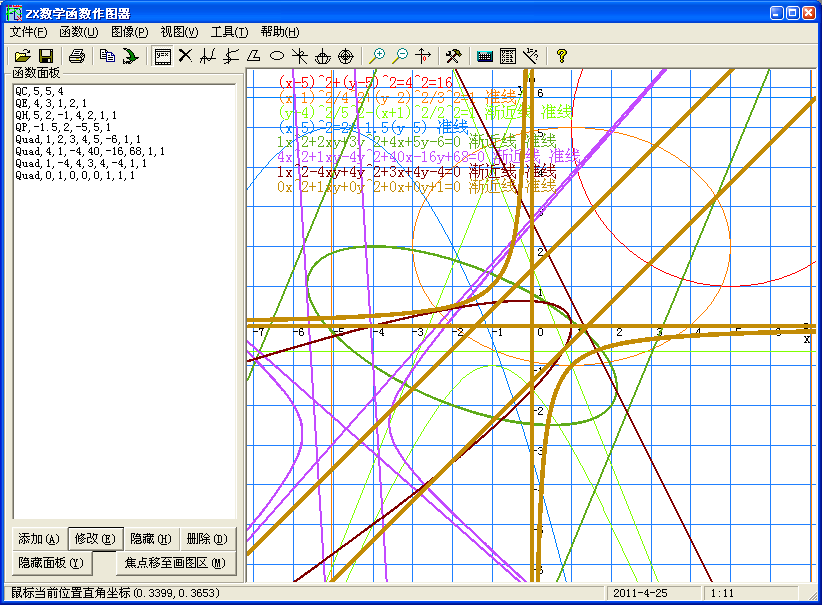Click the time 1:11 in status bar

point(722,593)
